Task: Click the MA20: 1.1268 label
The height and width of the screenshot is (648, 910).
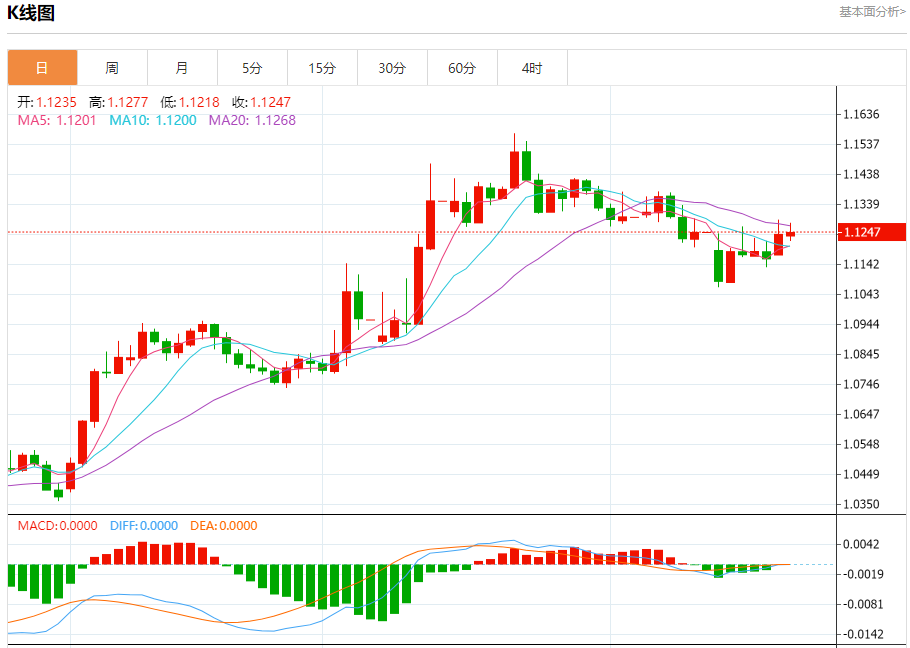Action: [252, 120]
